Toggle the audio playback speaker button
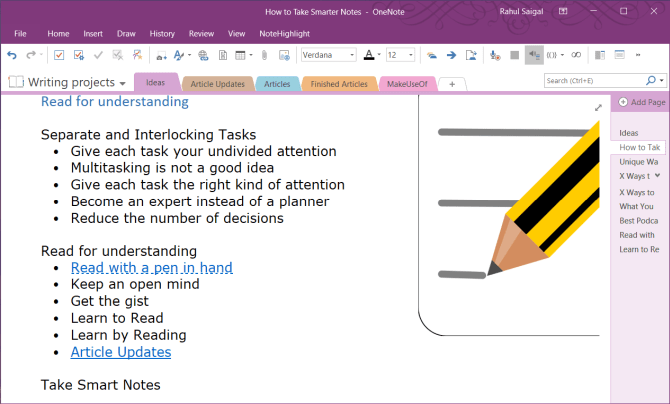This screenshot has height=404, width=670. (x=533, y=55)
